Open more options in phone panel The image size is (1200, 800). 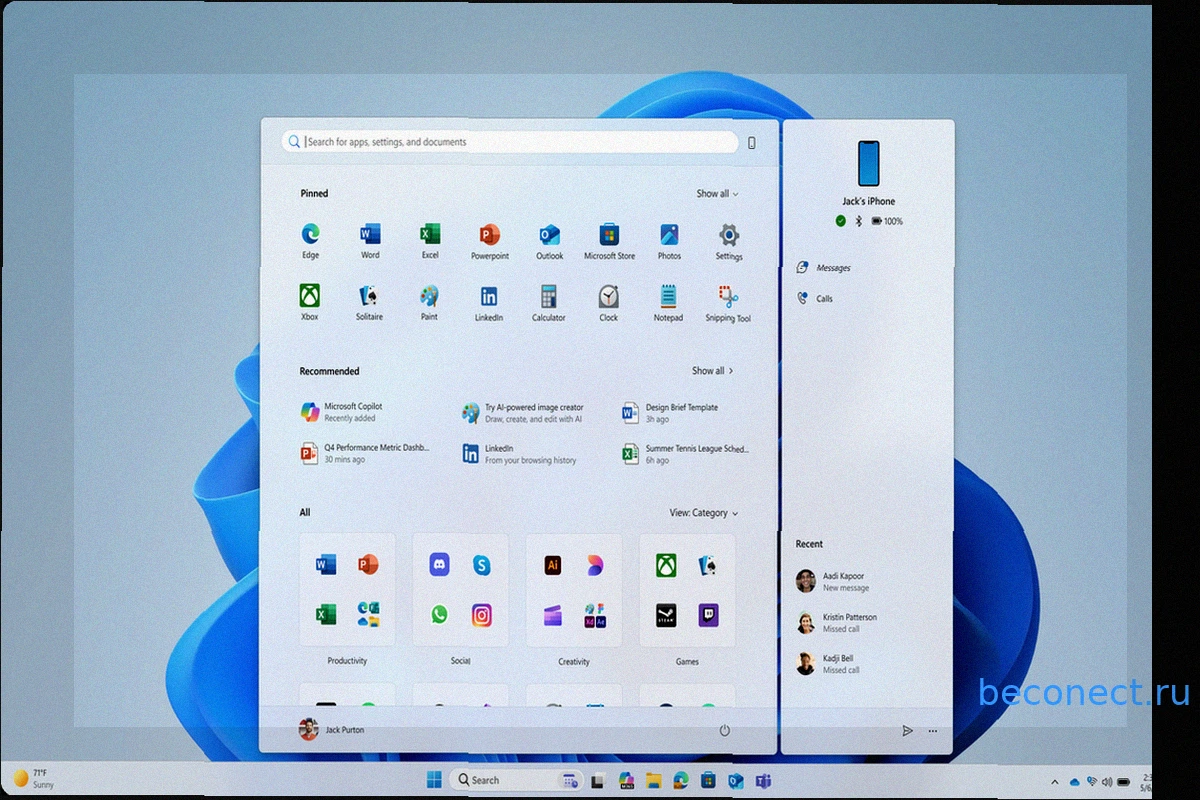(933, 731)
